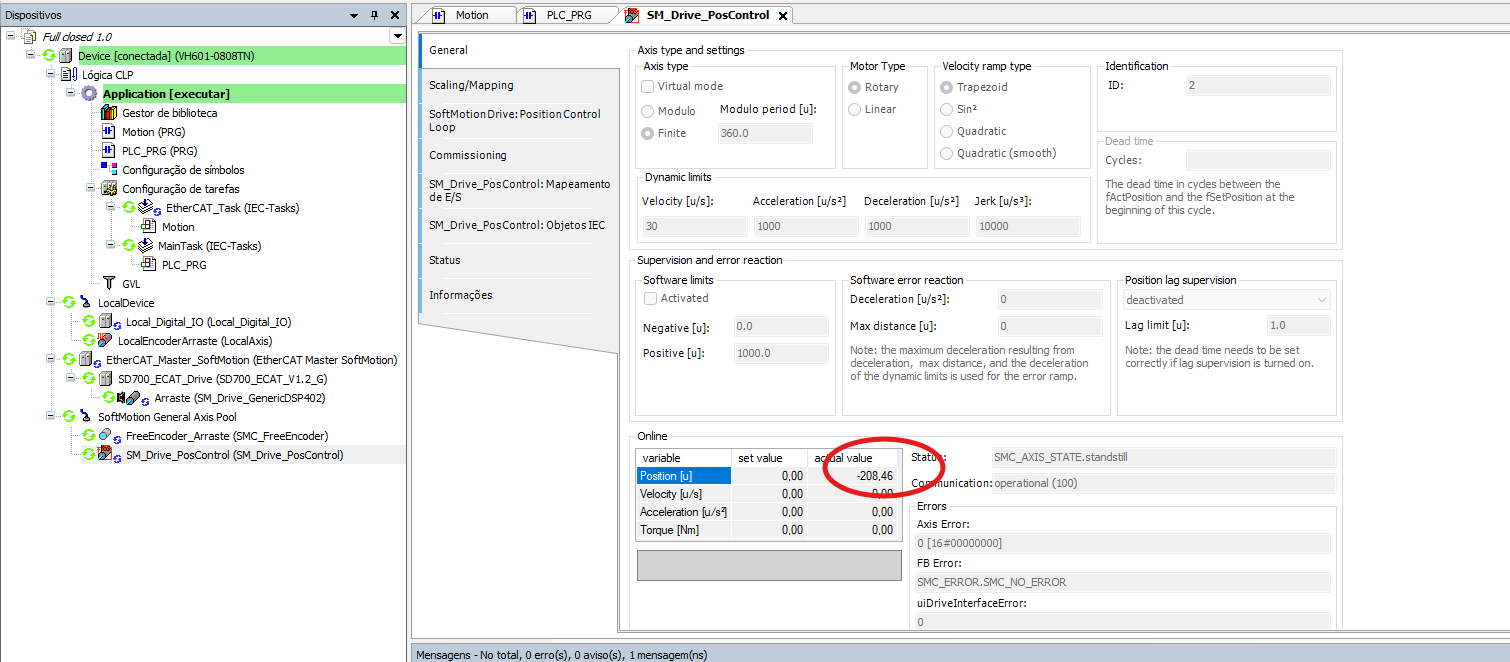The width and height of the screenshot is (1510, 662).
Task: Select the Modulo axis type radio button
Action: [x=648, y=111]
